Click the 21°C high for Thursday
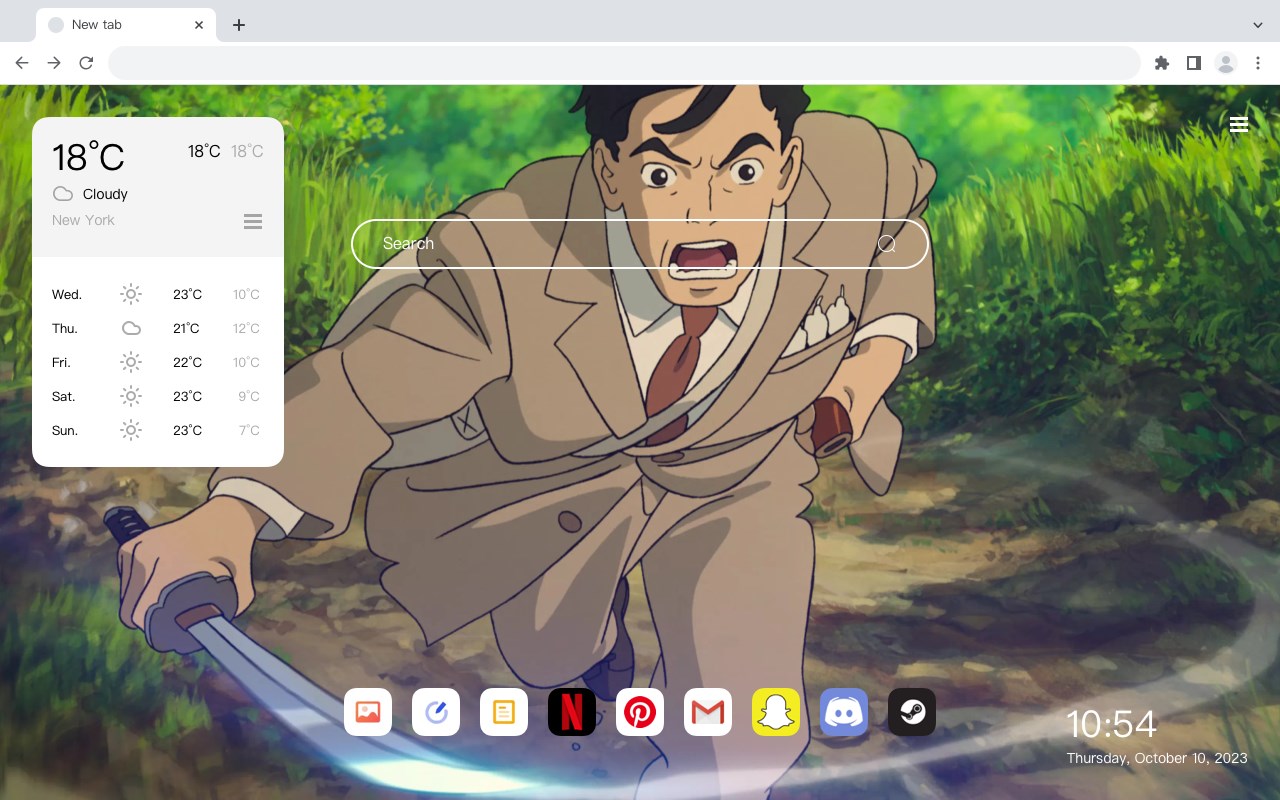The image size is (1280, 800). [x=186, y=329]
